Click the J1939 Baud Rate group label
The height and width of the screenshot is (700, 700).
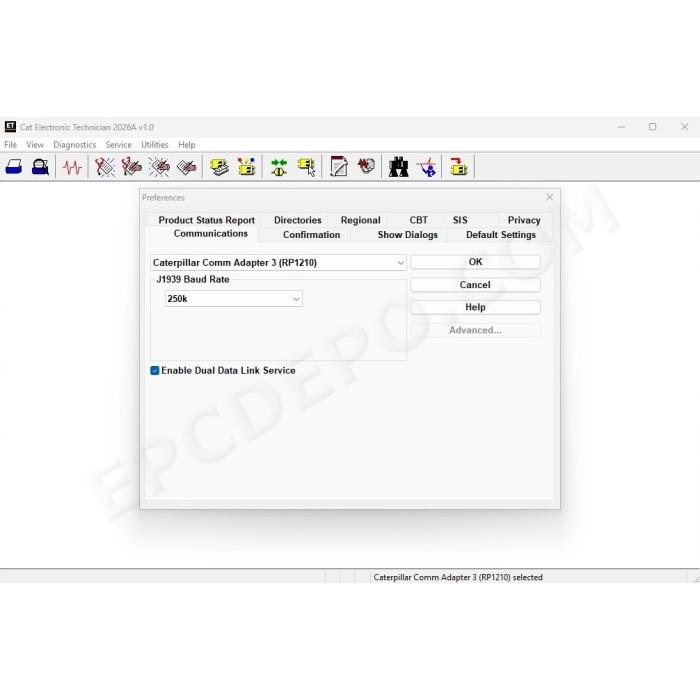point(193,279)
